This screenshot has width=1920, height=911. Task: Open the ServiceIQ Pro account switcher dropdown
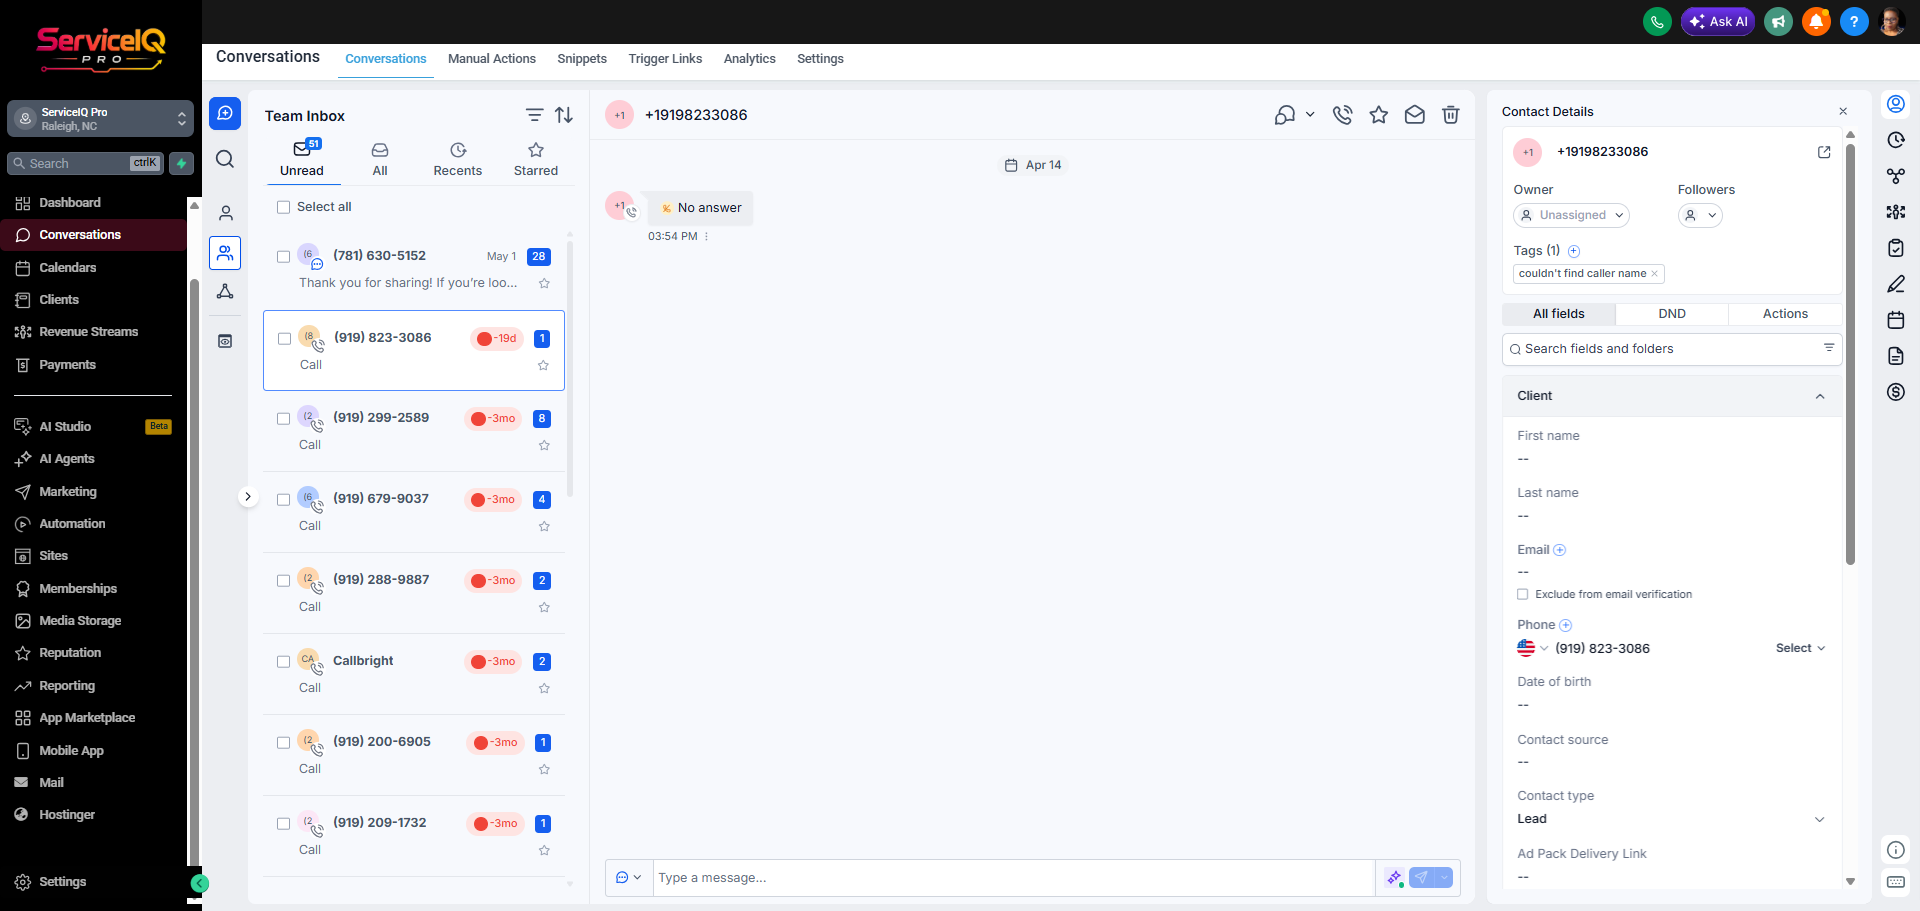pyautogui.click(x=100, y=118)
